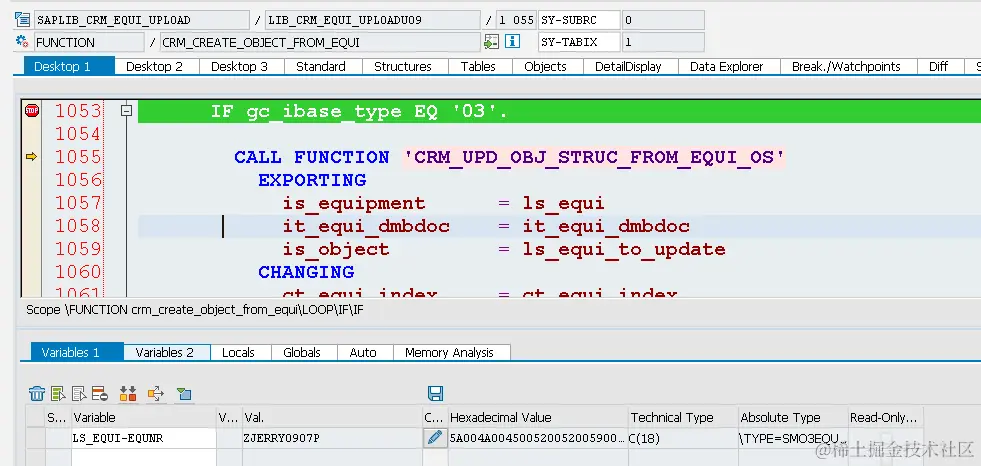981x466 pixels.
Task: Click the ZJERRY0907P value cell
Action: tap(332, 438)
